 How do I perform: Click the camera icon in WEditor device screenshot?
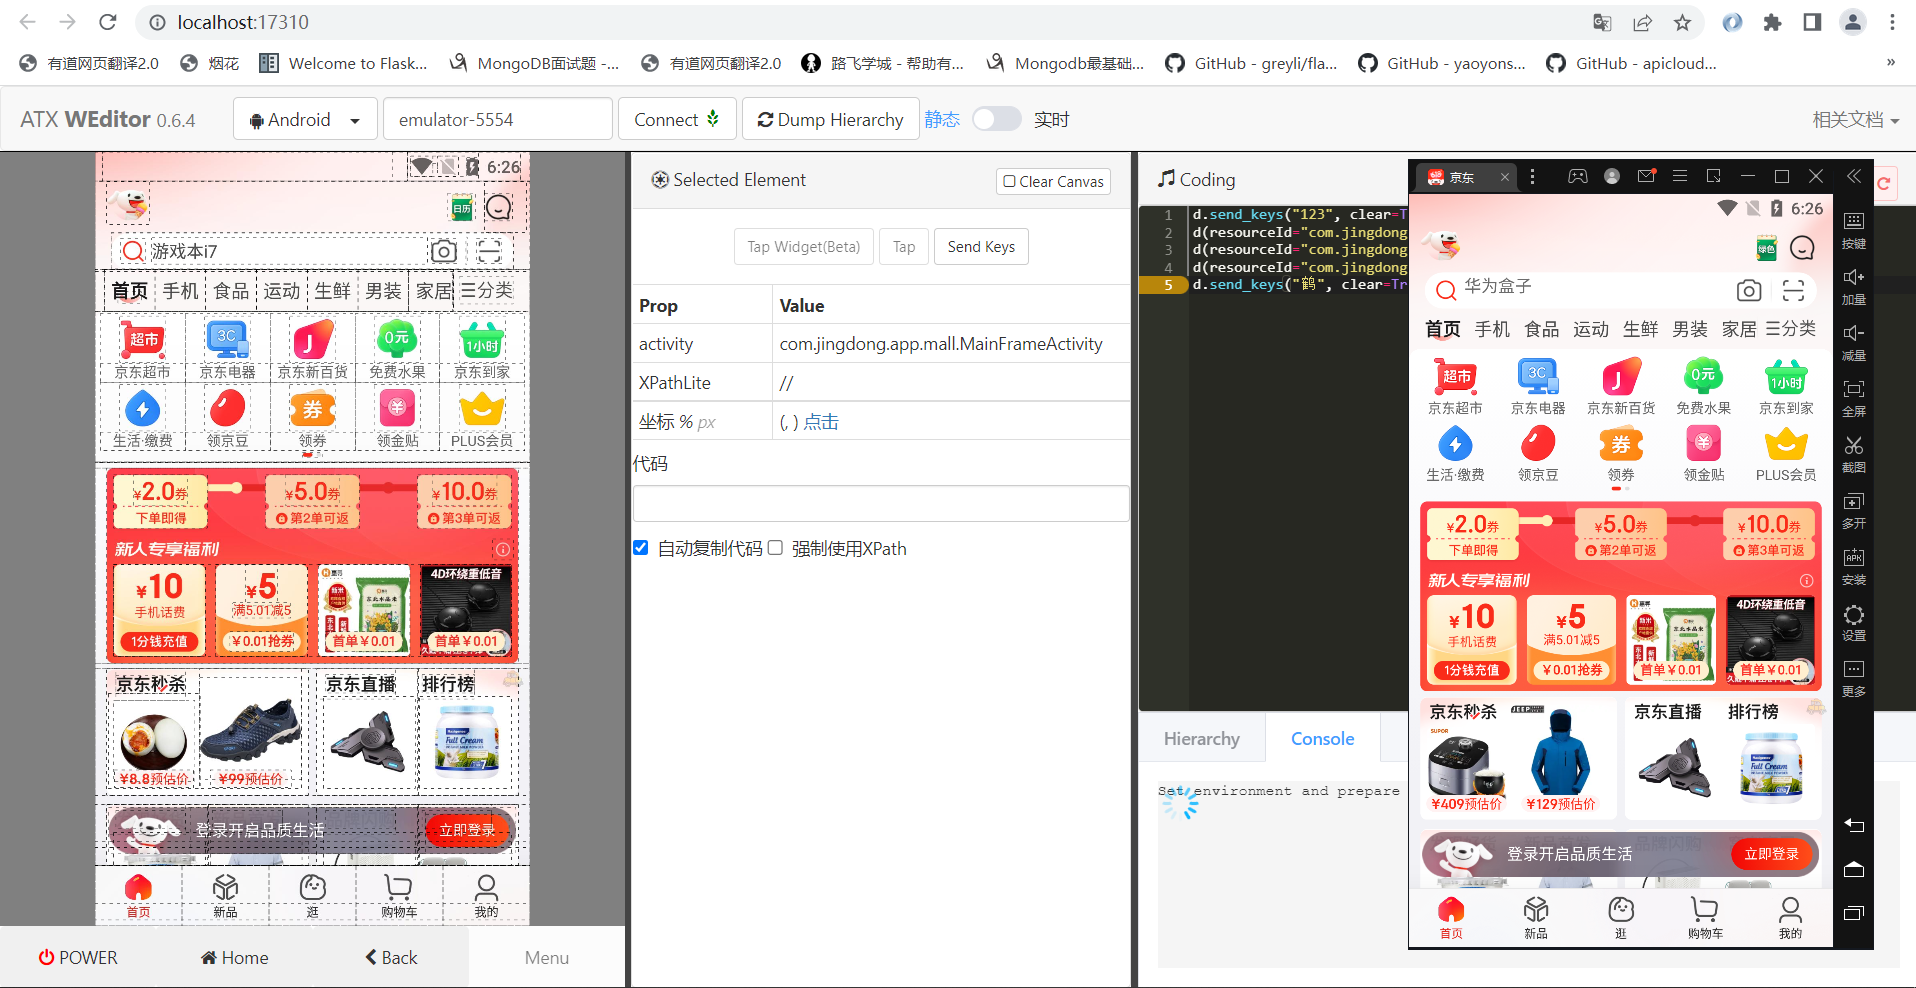tap(444, 251)
